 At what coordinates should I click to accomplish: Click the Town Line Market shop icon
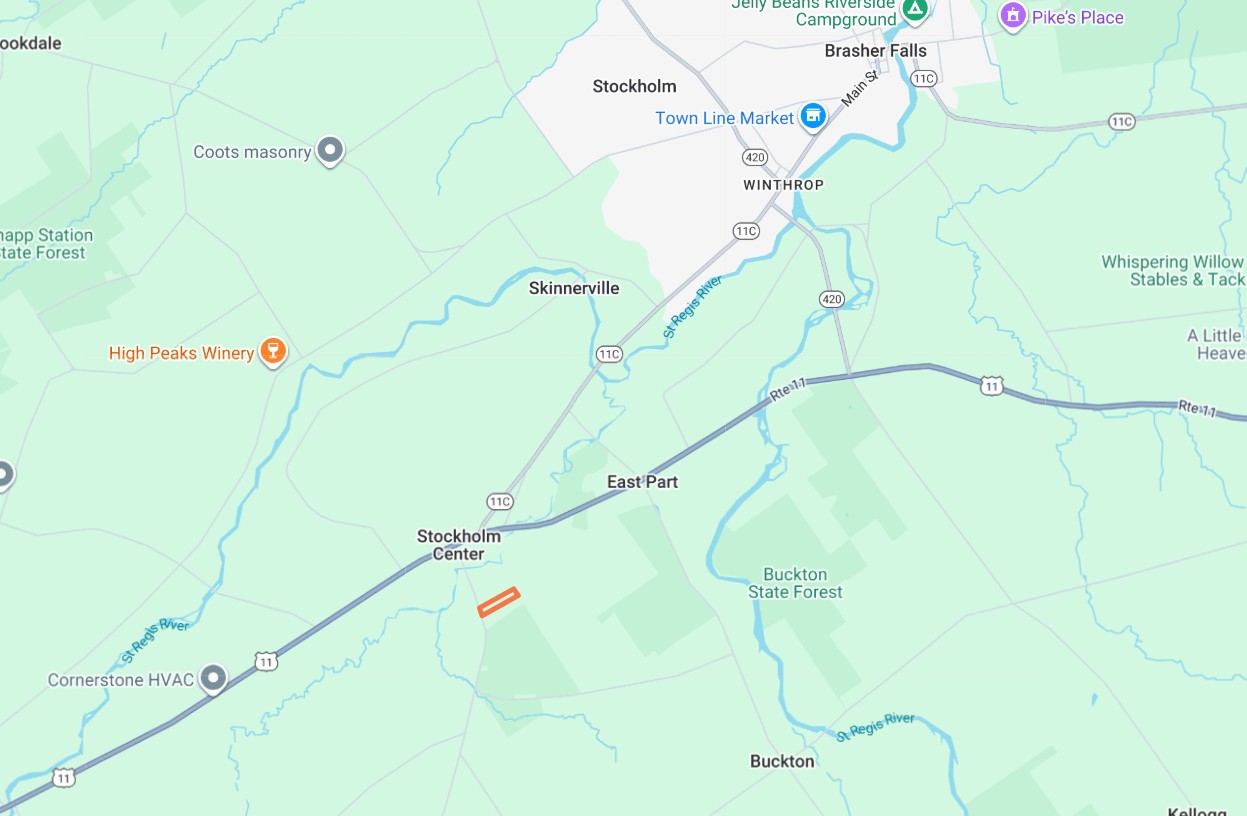(813, 117)
